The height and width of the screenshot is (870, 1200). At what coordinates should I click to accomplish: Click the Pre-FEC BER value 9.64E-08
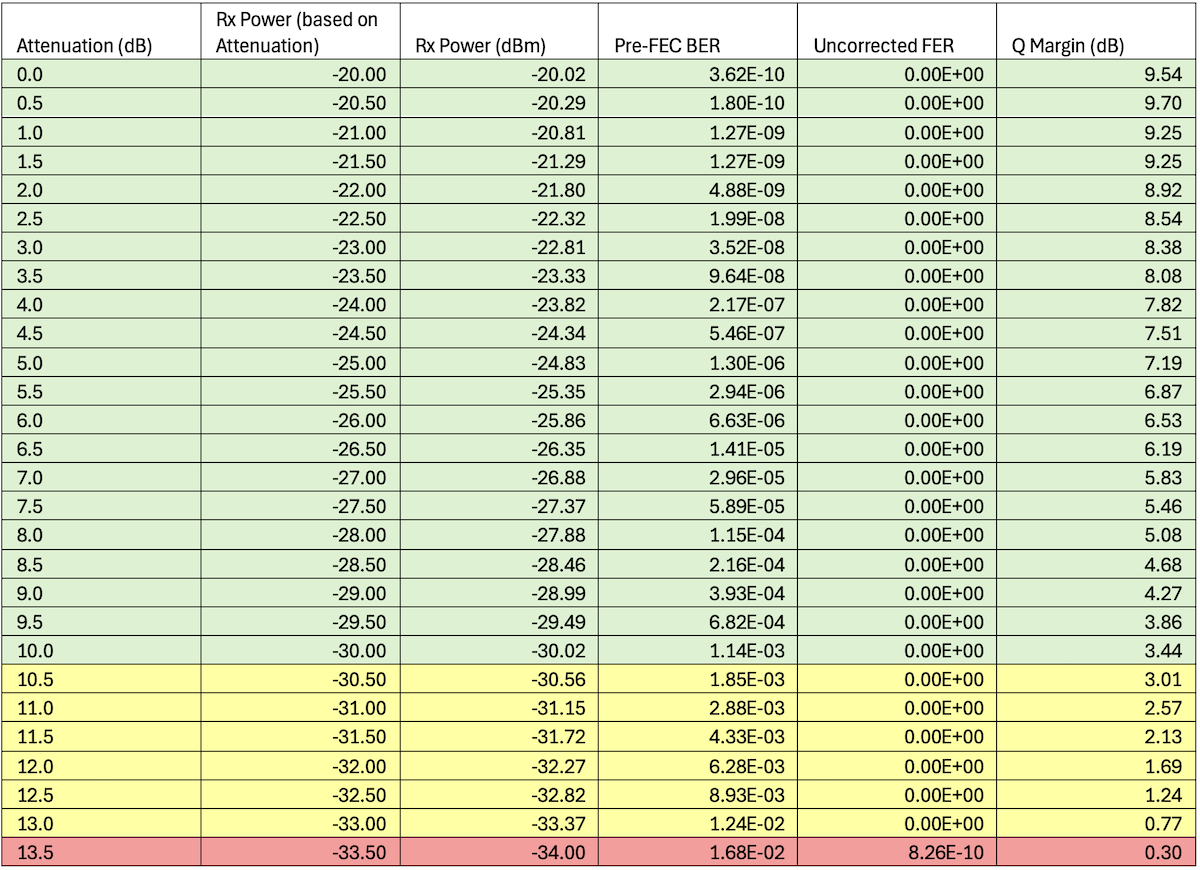[x=698, y=276]
